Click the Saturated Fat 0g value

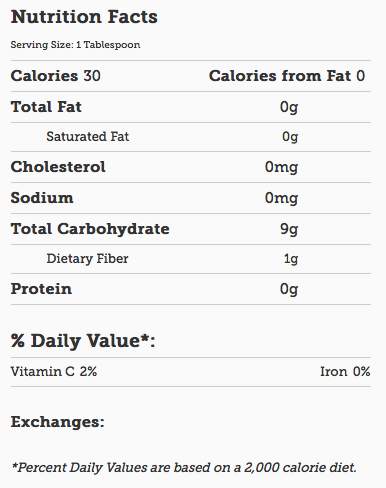290,137
